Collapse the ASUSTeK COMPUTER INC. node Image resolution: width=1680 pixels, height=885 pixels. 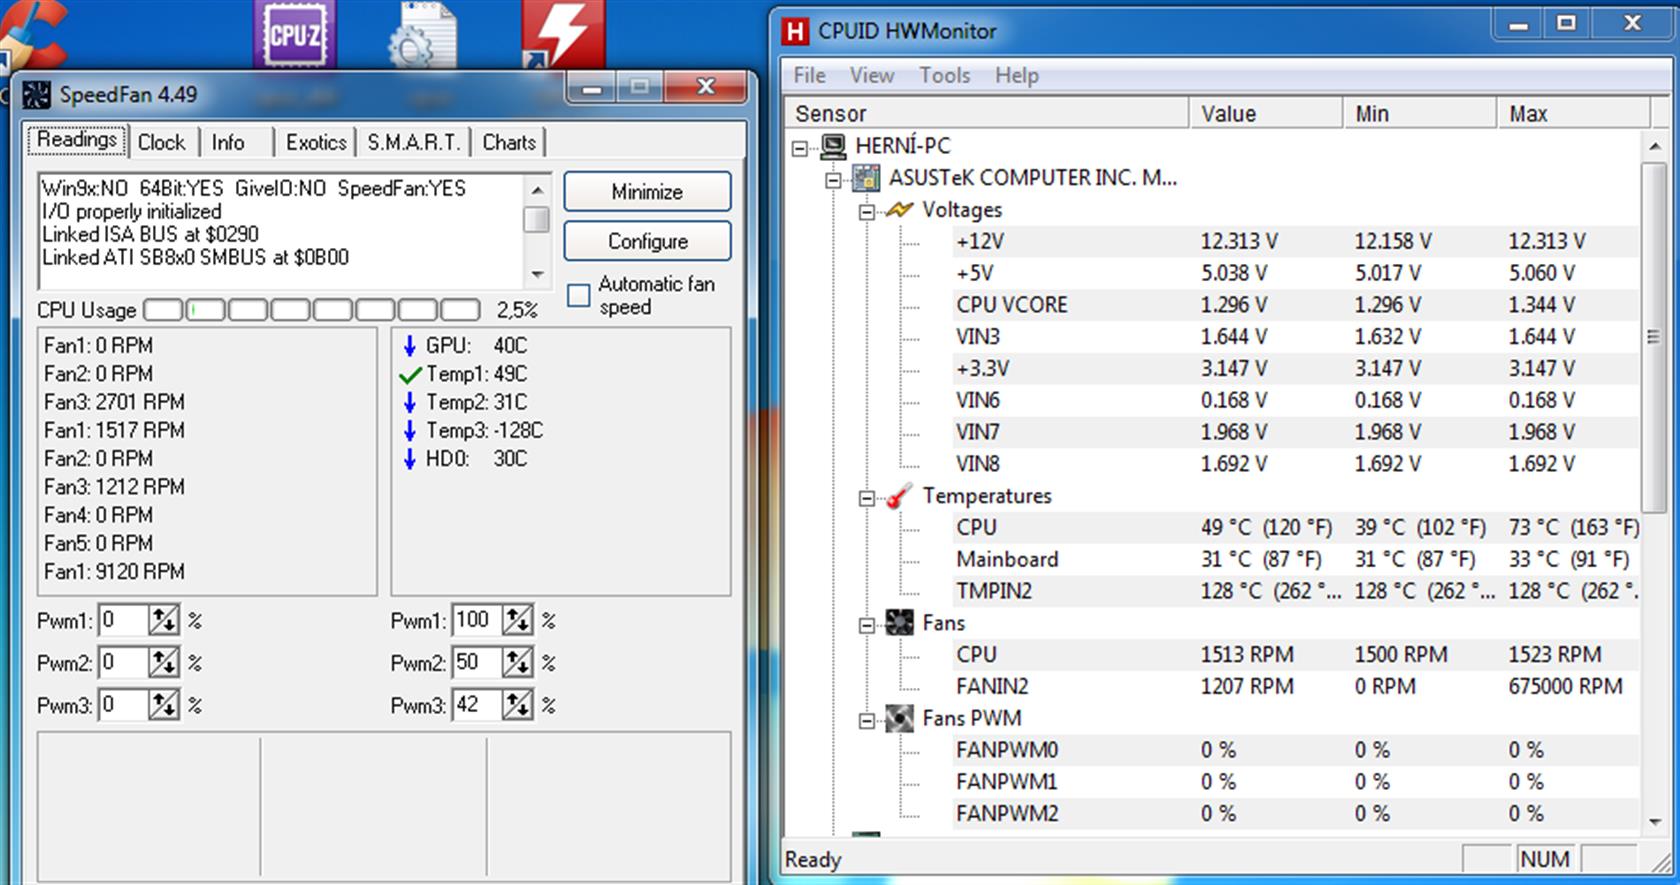833,180
